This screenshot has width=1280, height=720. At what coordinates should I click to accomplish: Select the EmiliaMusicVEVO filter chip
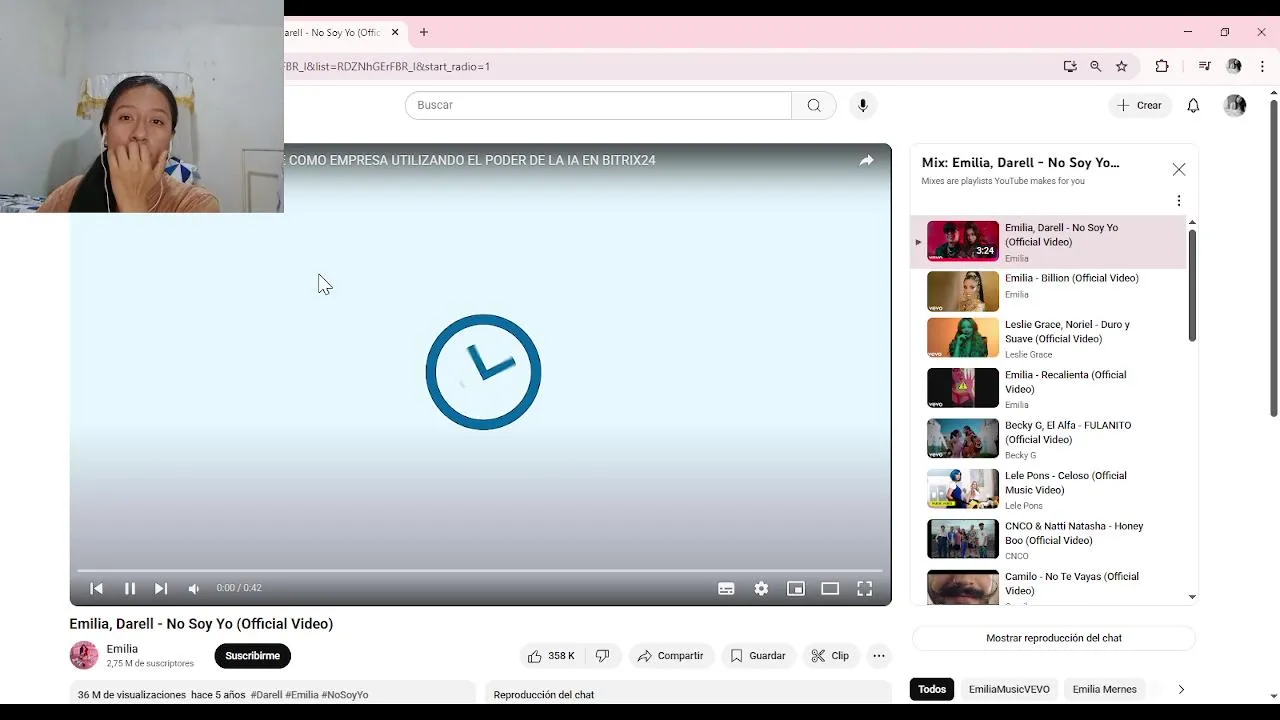pyautogui.click(x=1009, y=689)
